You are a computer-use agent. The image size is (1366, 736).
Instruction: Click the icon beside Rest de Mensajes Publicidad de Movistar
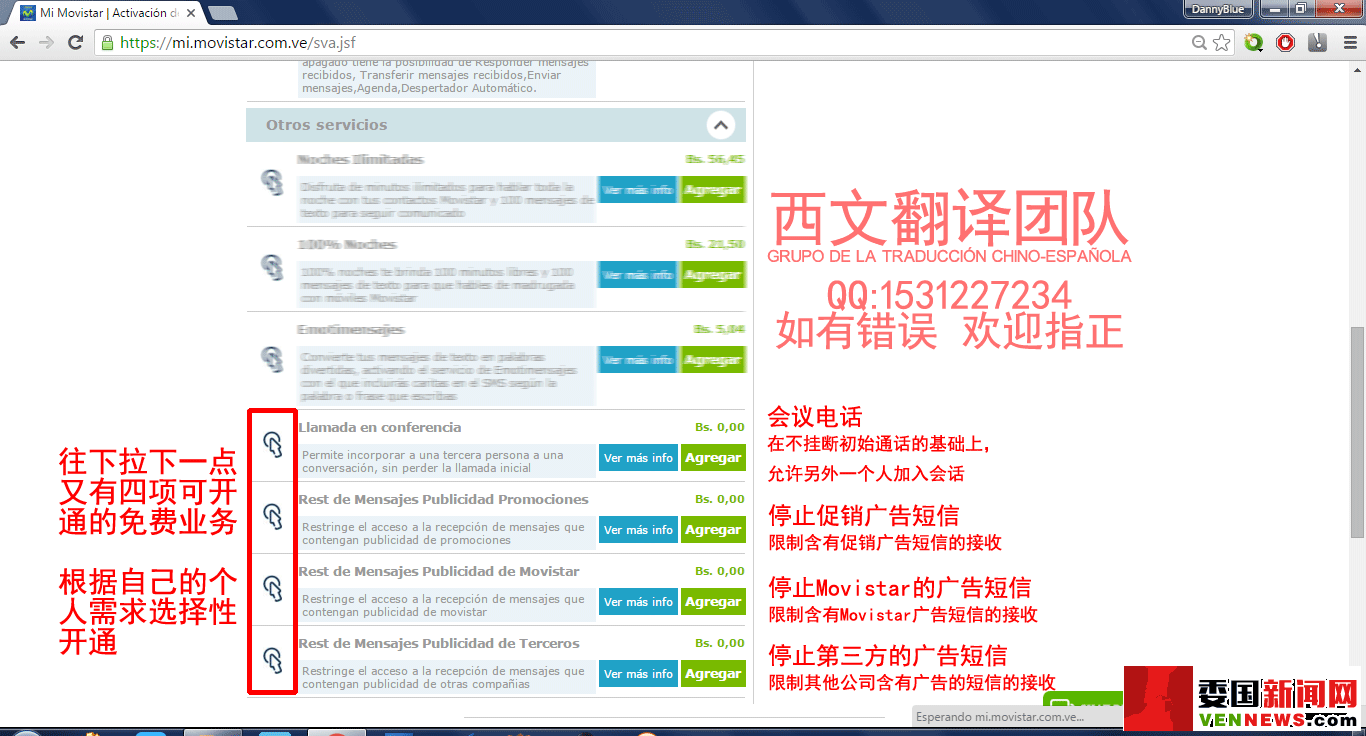272,588
